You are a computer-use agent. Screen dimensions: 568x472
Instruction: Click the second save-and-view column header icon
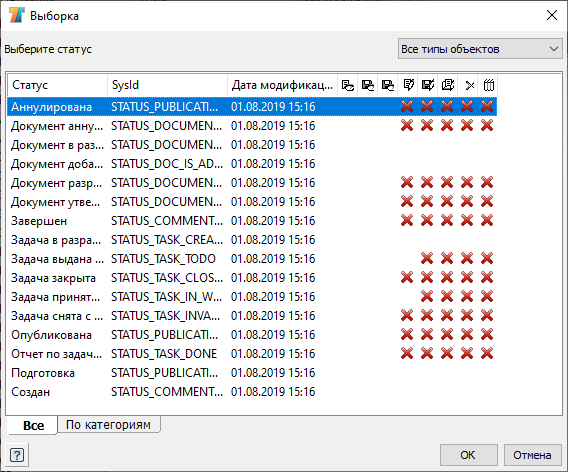pyautogui.click(x=368, y=85)
